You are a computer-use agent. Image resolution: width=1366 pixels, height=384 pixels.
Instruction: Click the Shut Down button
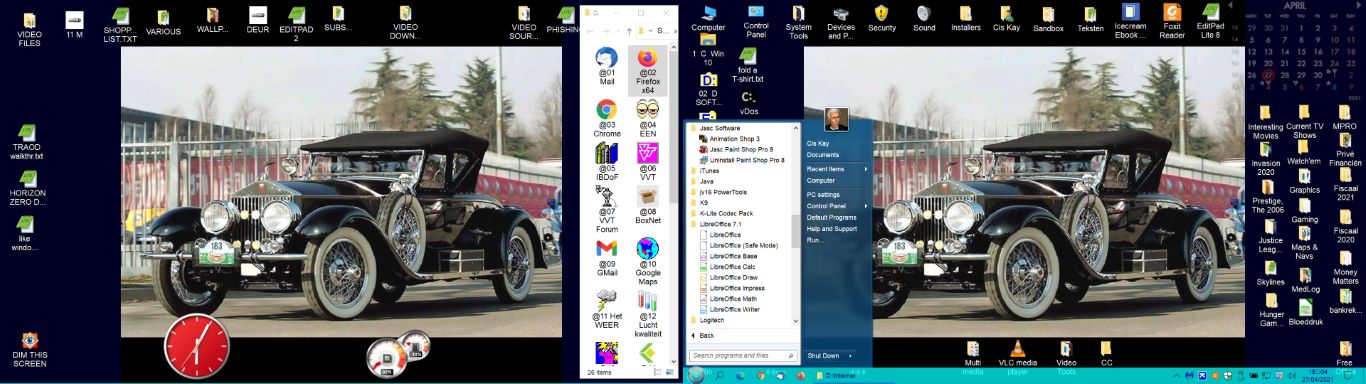click(x=824, y=355)
